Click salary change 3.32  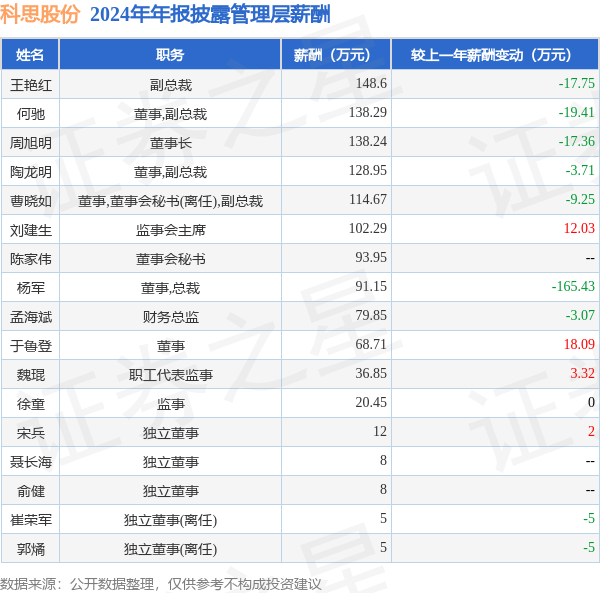click(582, 373)
